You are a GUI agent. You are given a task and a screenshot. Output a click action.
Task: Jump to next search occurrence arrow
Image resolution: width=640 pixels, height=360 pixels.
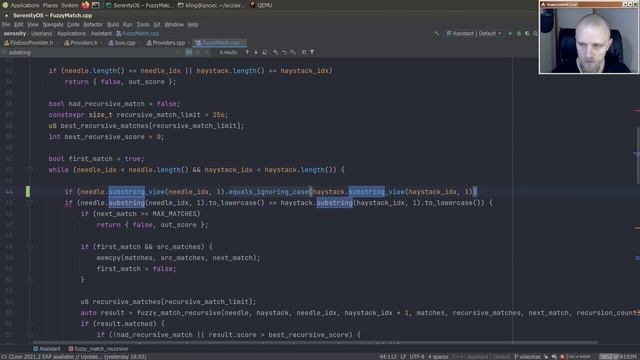(x=256, y=52)
